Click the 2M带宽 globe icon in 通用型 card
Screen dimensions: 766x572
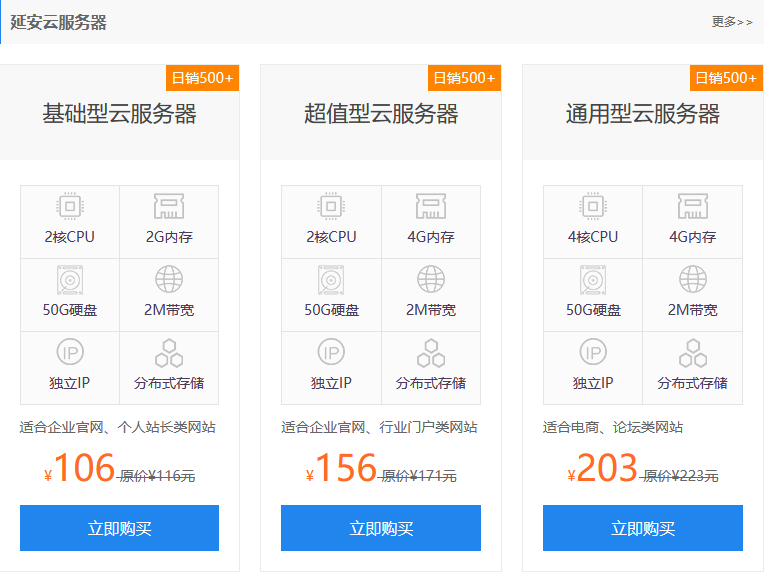pos(693,279)
